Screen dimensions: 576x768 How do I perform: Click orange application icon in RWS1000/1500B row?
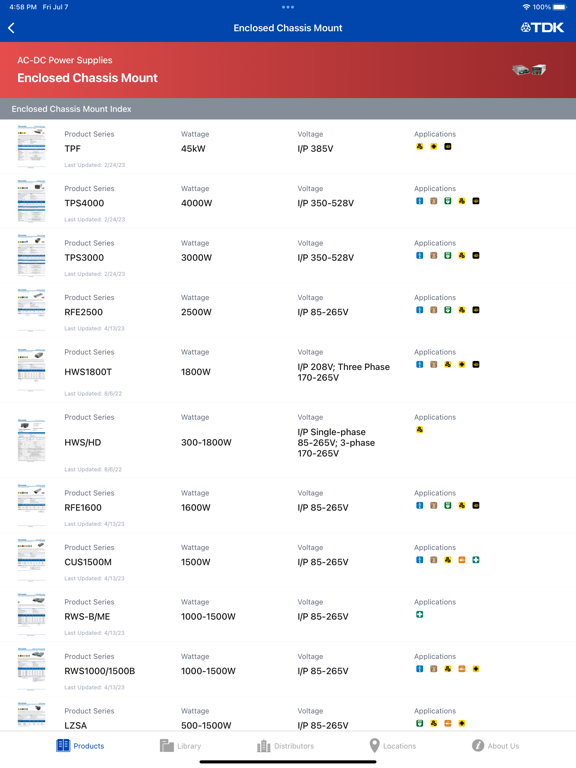coord(461,669)
